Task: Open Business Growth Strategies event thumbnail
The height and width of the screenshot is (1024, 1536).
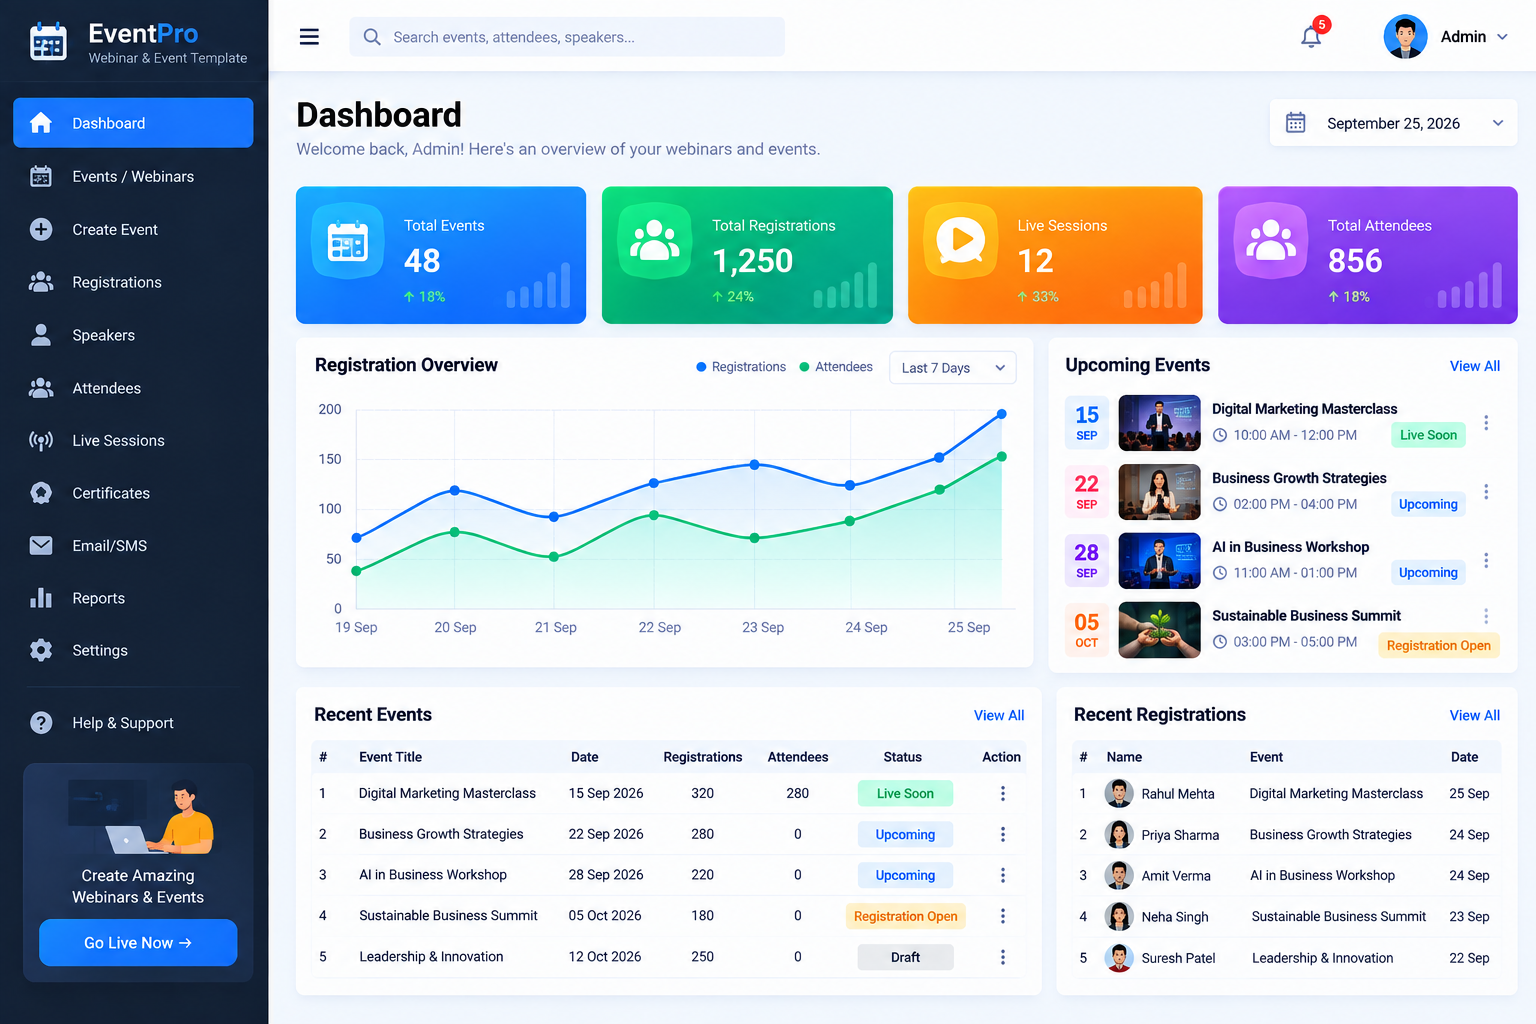Action: click(1159, 492)
